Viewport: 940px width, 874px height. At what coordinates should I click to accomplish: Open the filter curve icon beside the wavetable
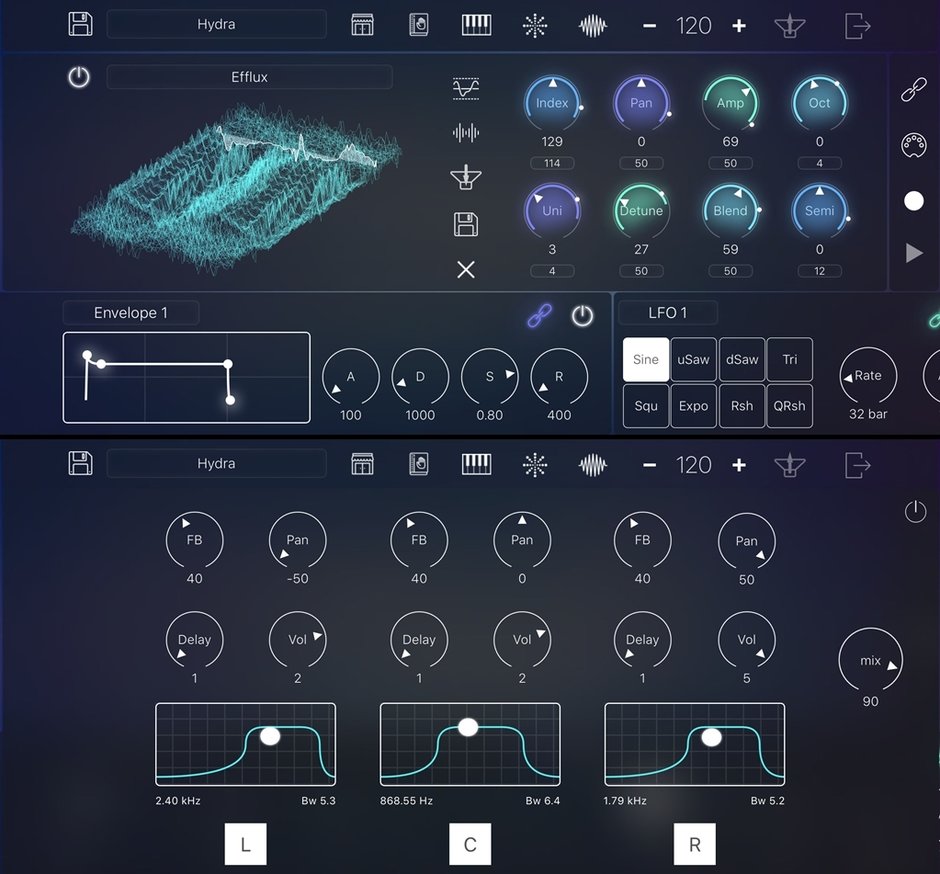pyautogui.click(x=465, y=88)
